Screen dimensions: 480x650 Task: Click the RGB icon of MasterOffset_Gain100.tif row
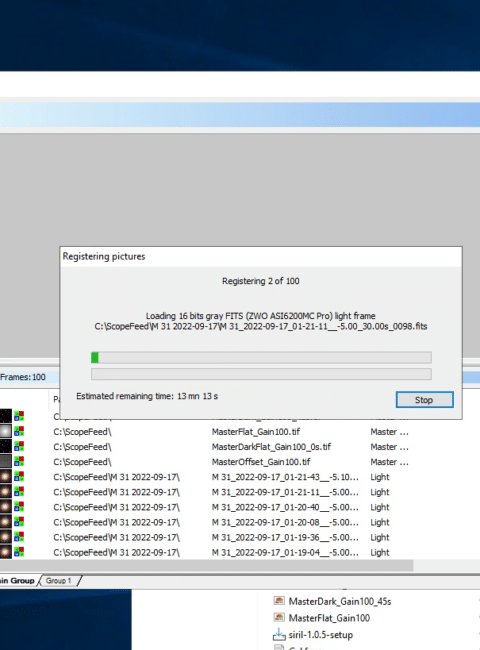click(19, 461)
